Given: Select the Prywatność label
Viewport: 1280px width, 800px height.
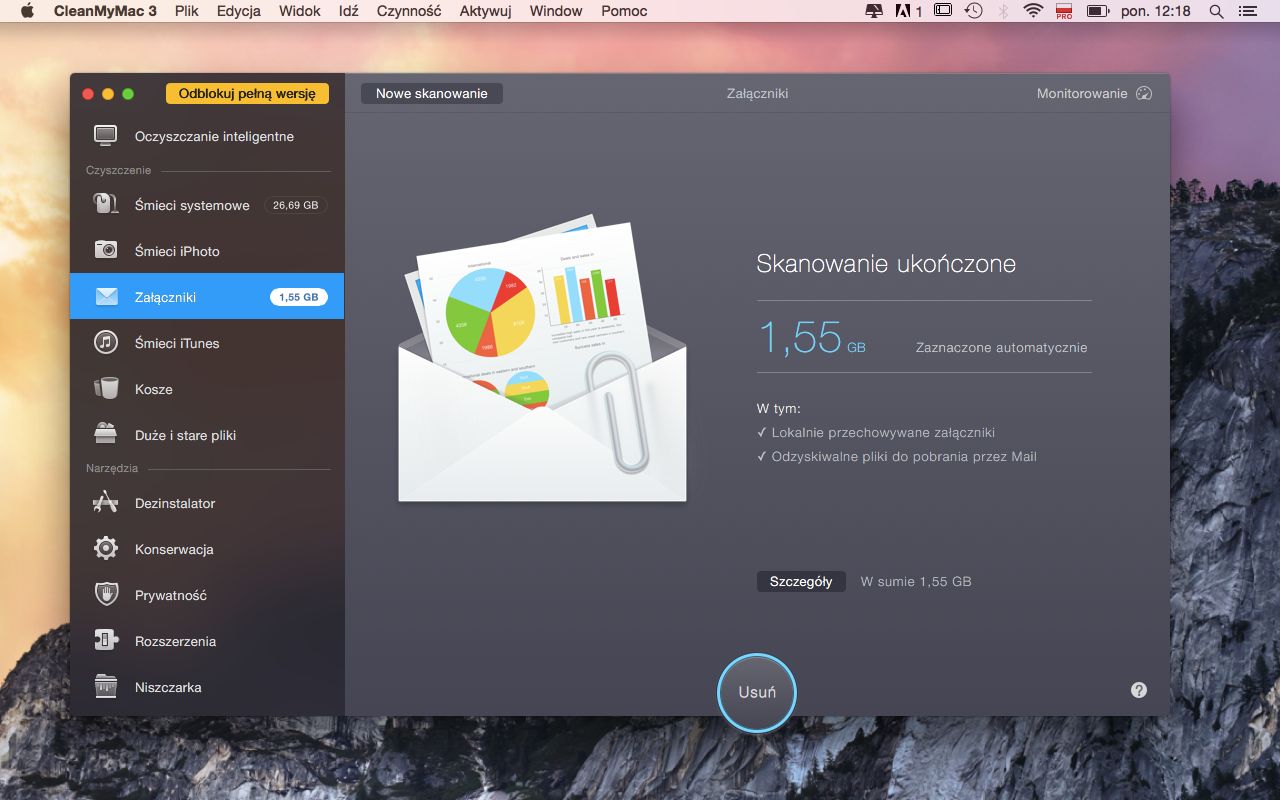Looking at the screenshot, I should (x=171, y=595).
